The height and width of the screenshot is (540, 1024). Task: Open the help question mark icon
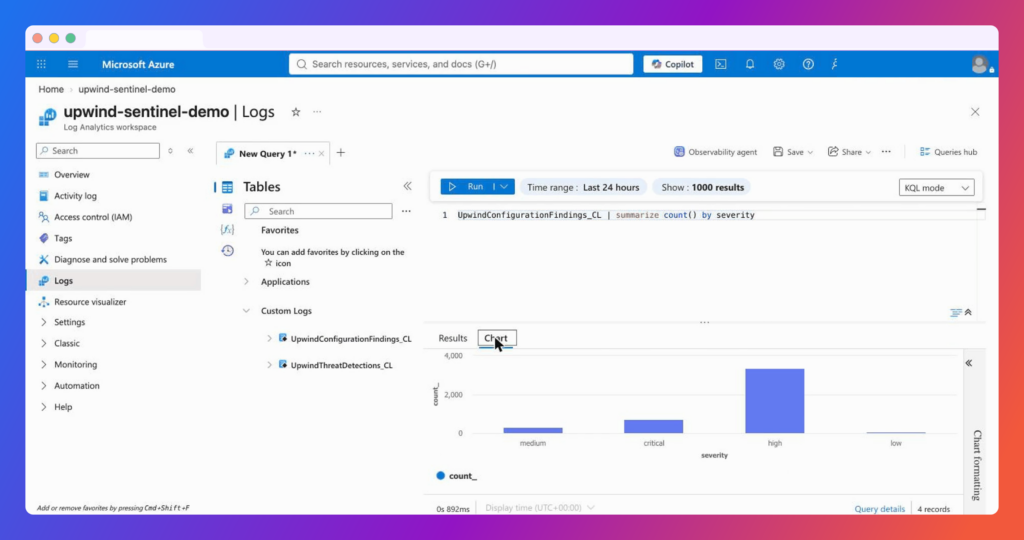pos(808,64)
